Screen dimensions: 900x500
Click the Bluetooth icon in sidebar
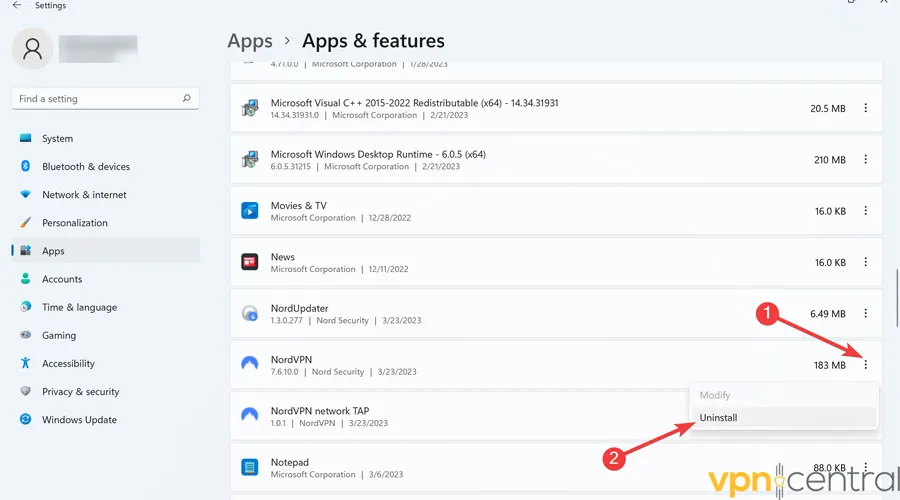click(25, 166)
